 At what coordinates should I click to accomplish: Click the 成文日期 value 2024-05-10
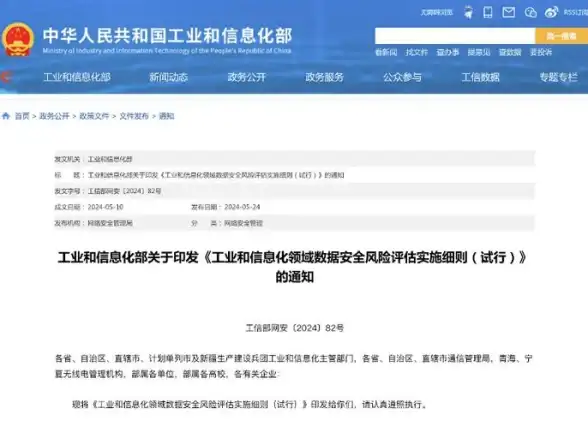click(x=105, y=207)
